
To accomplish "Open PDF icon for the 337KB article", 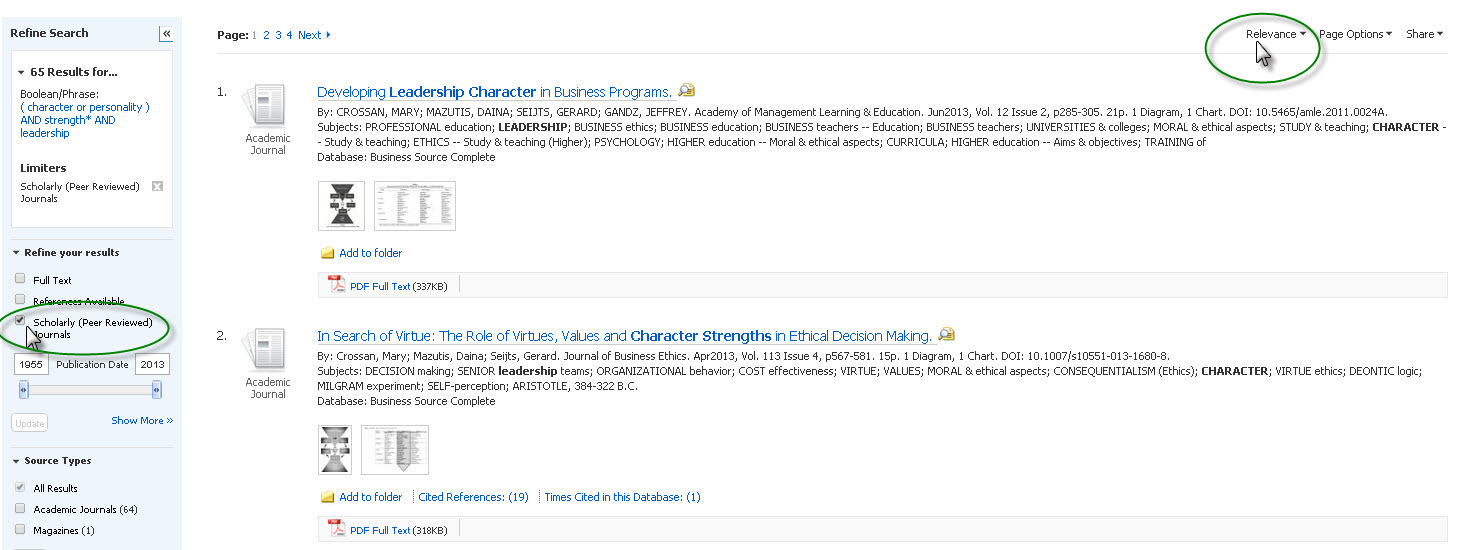I will [336, 286].
